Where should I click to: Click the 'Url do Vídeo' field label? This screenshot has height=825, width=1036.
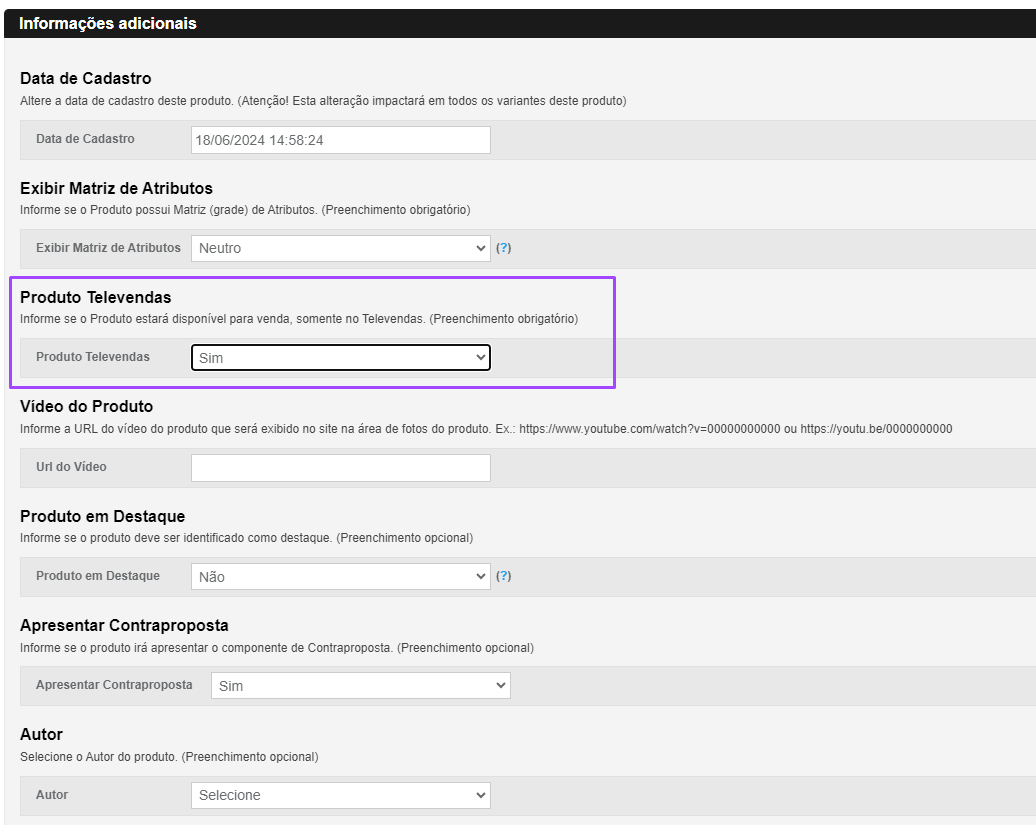71,467
